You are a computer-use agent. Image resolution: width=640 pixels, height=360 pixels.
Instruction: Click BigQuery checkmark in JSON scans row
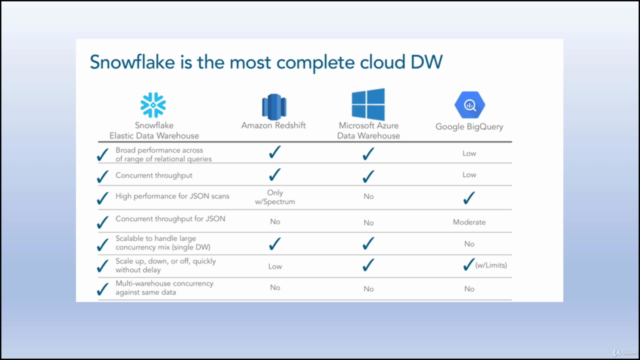point(469,198)
